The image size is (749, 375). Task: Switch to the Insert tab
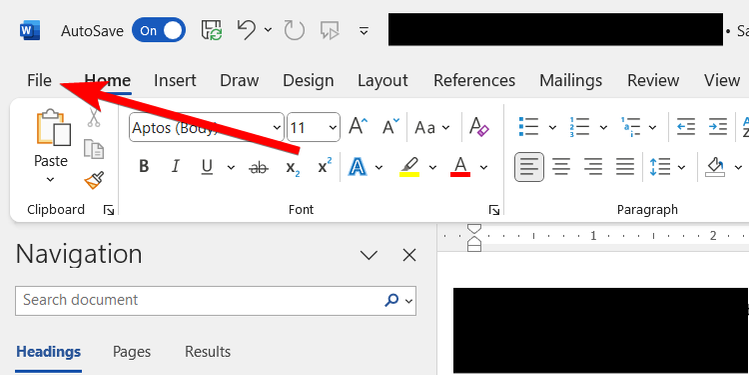(175, 80)
